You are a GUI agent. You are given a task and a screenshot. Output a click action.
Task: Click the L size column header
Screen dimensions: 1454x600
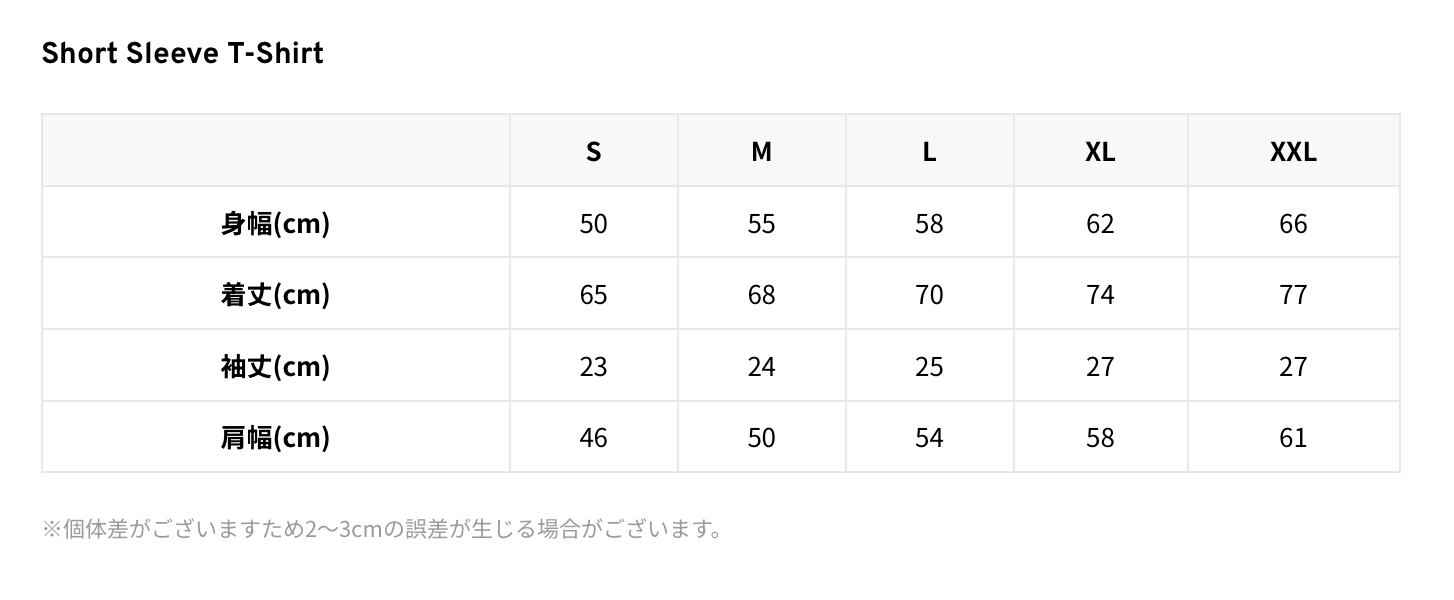click(929, 151)
